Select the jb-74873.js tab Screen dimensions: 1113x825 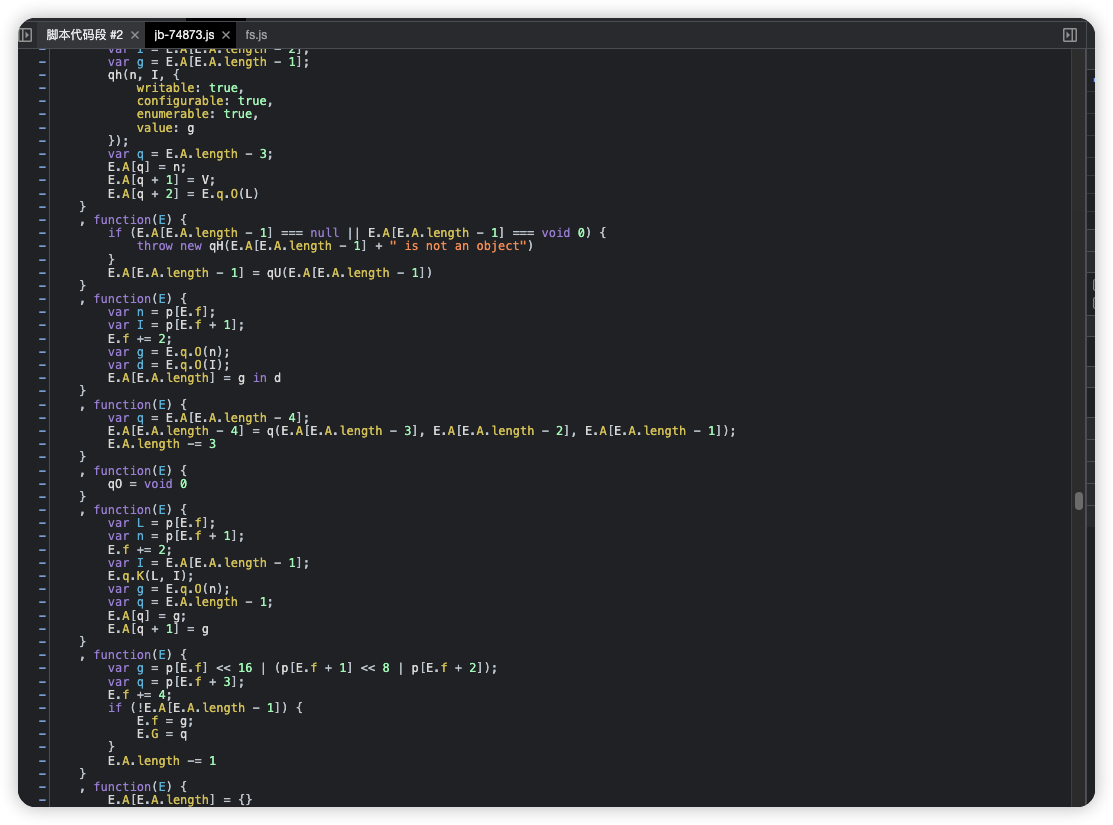183,35
